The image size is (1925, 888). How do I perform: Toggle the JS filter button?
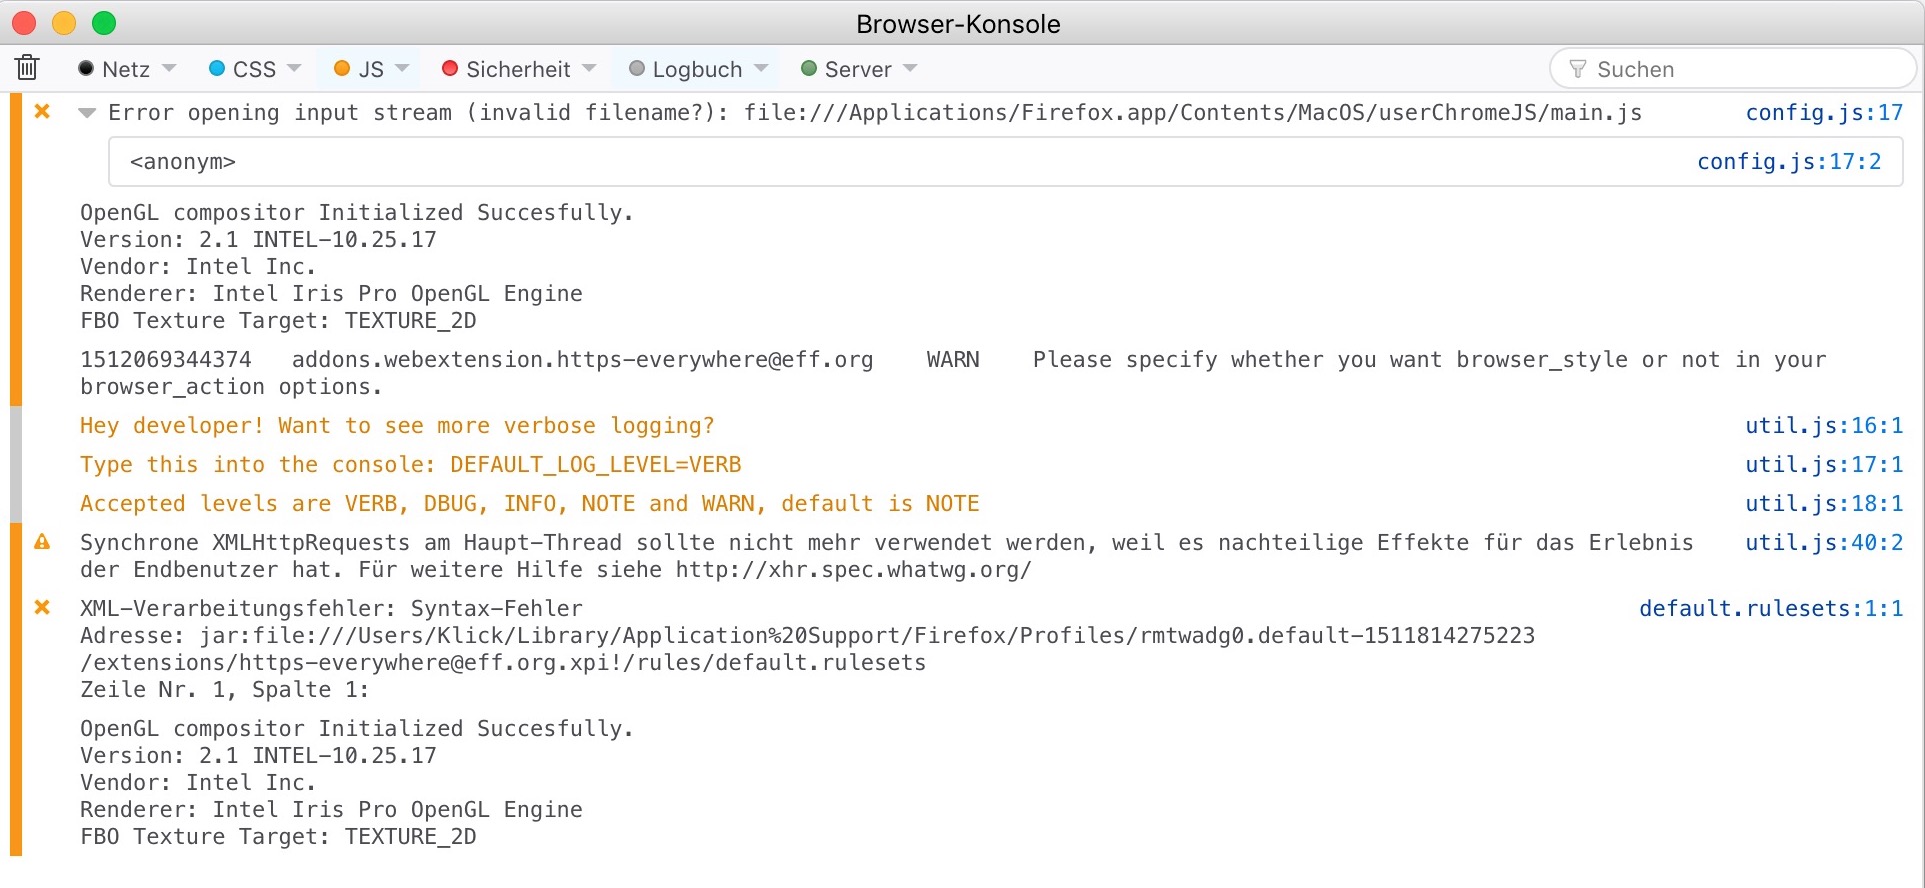tap(359, 69)
